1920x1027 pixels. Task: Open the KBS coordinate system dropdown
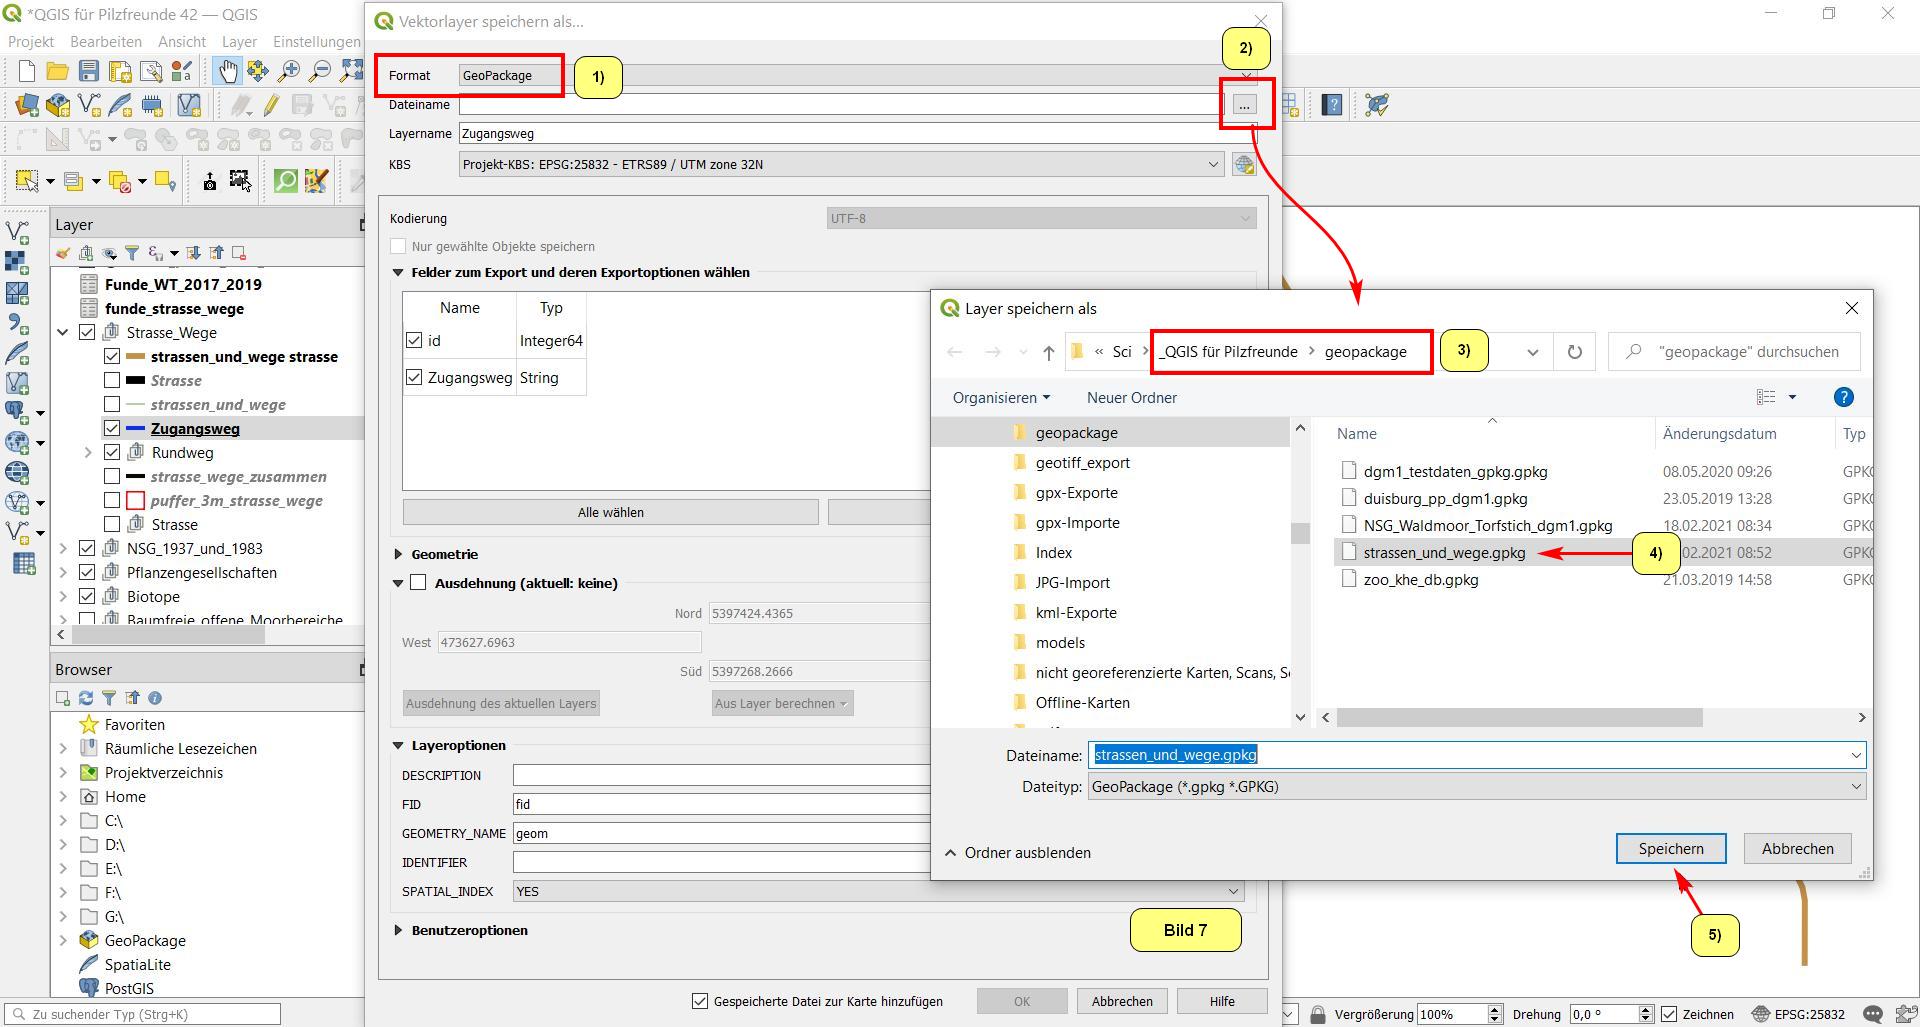click(x=1212, y=165)
